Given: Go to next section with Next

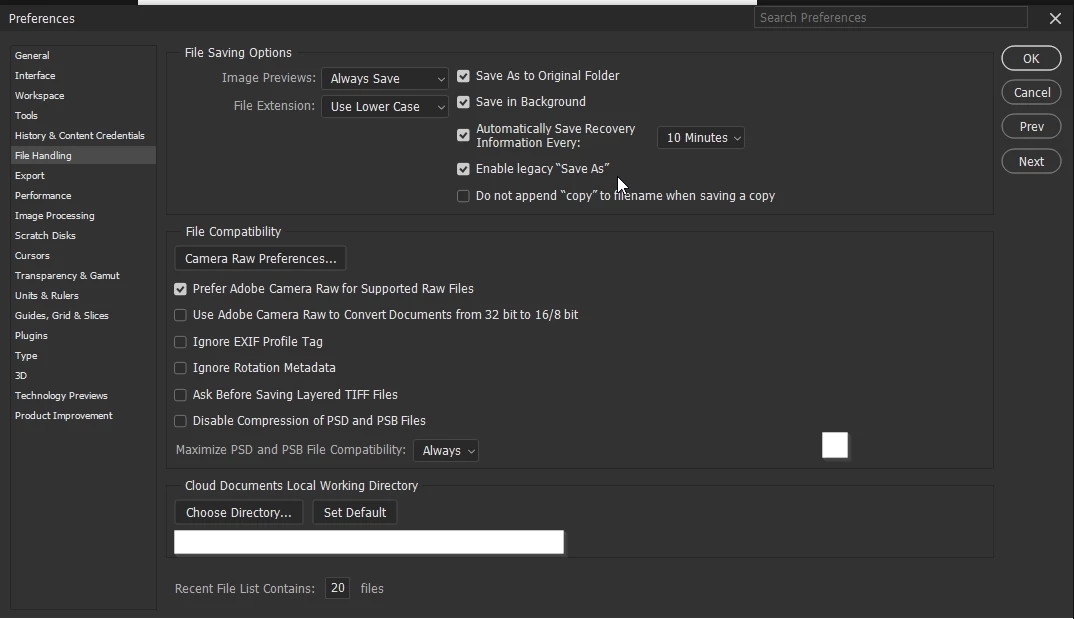Looking at the screenshot, I should (1031, 162).
